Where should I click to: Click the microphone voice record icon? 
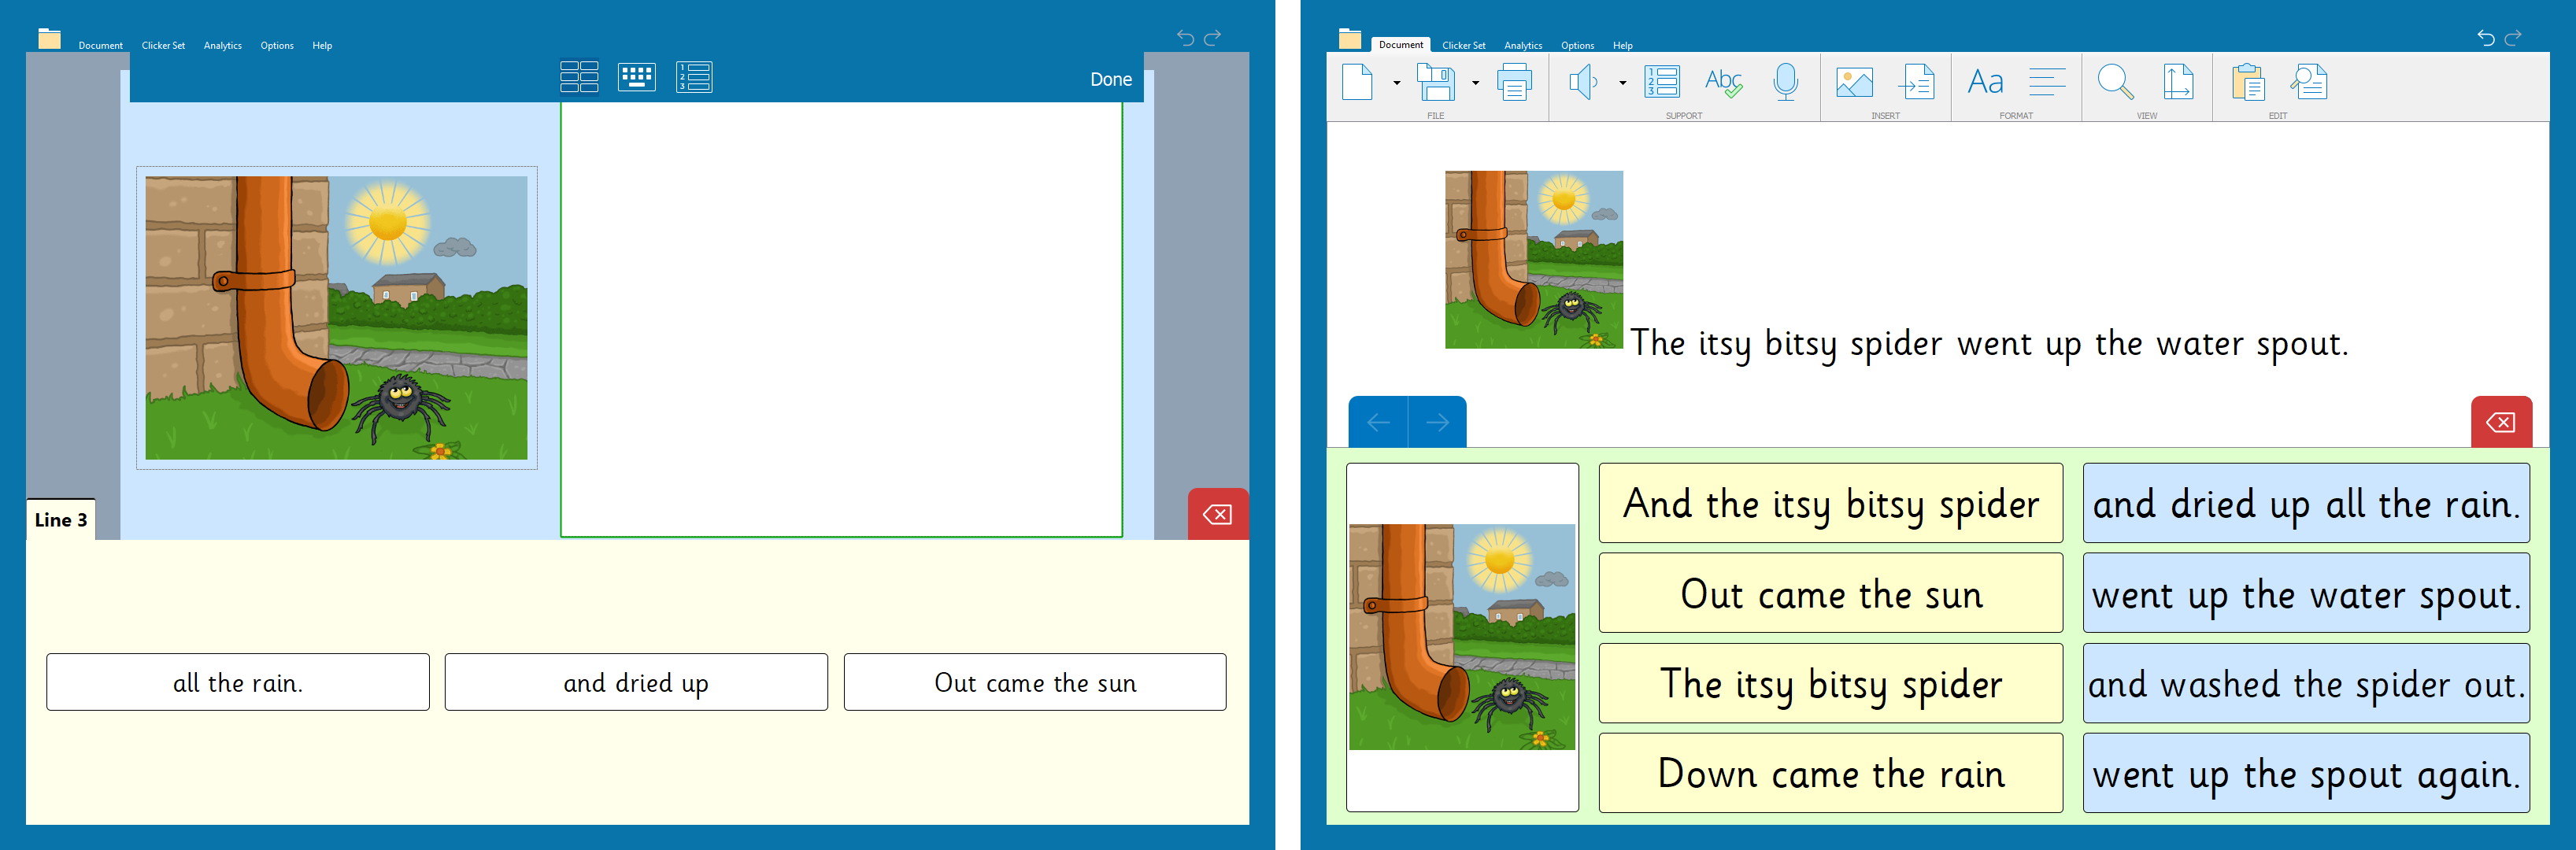click(1785, 82)
